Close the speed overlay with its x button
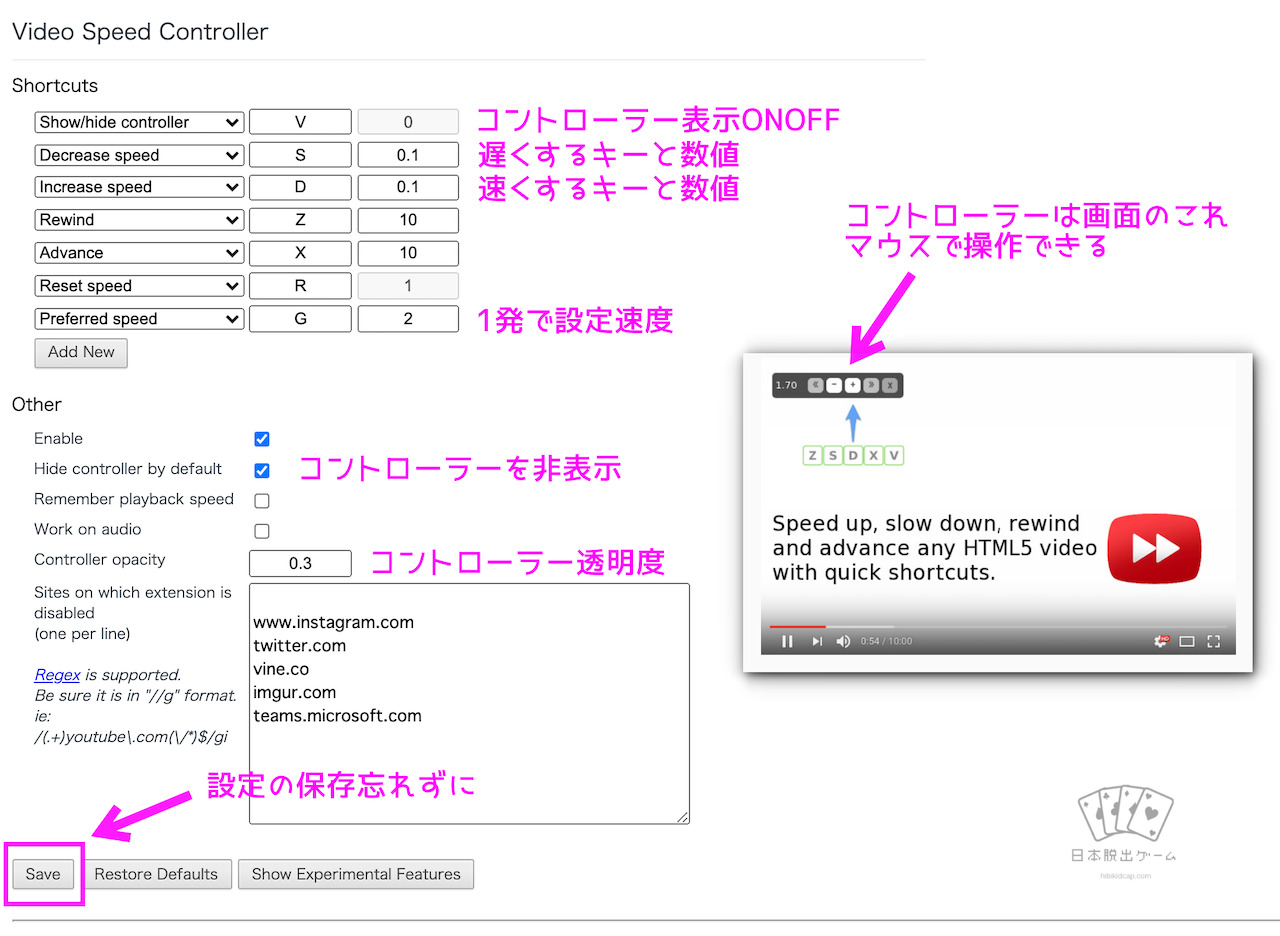Image resolution: width=1280 pixels, height=936 pixels. [890, 385]
